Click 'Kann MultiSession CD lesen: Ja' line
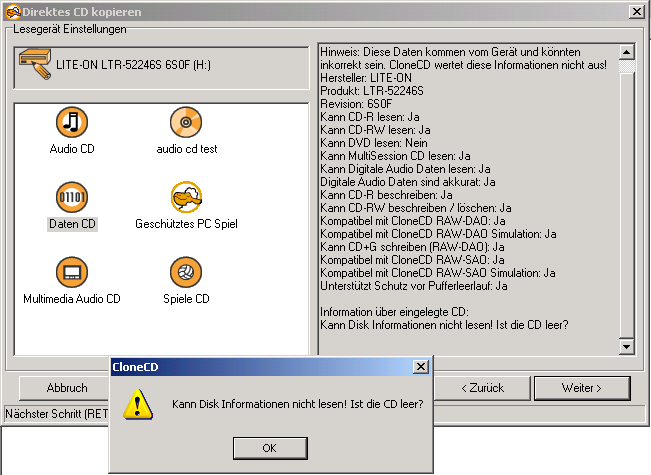The image size is (651, 475). click(395, 156)
